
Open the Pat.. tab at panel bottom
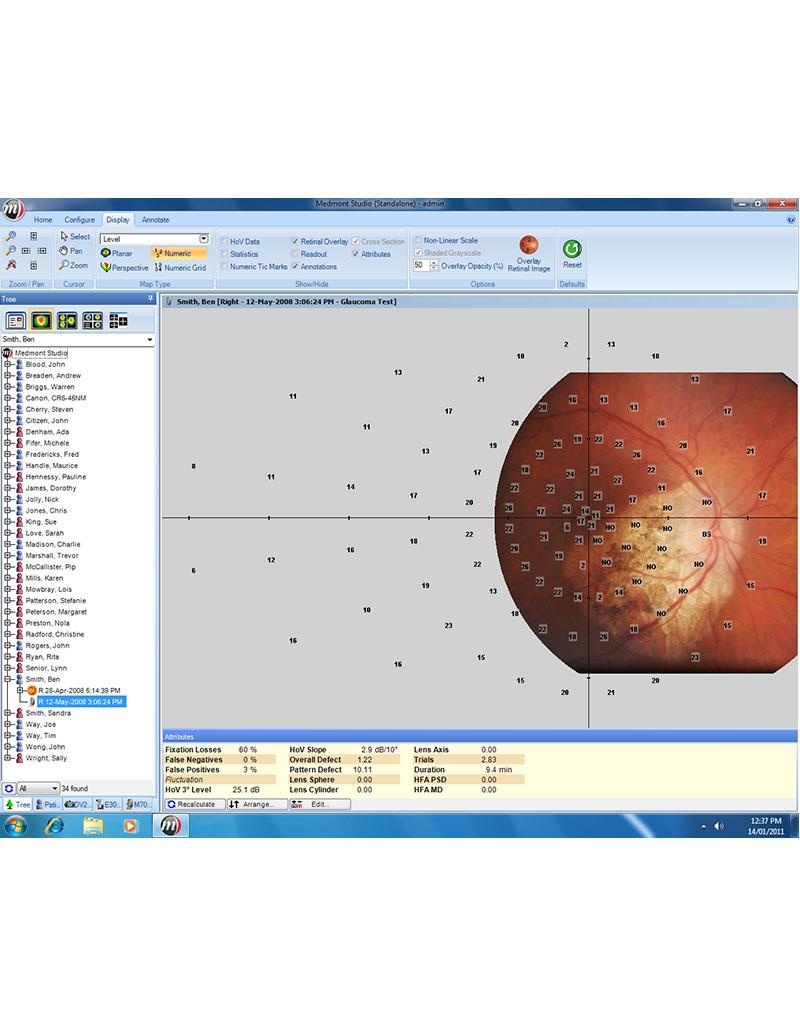tap(46, 805)
